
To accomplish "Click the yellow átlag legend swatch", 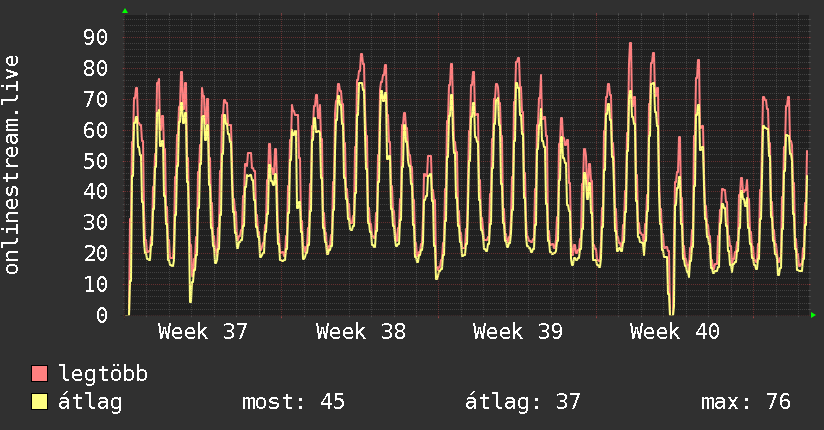I will click(39, 401).
